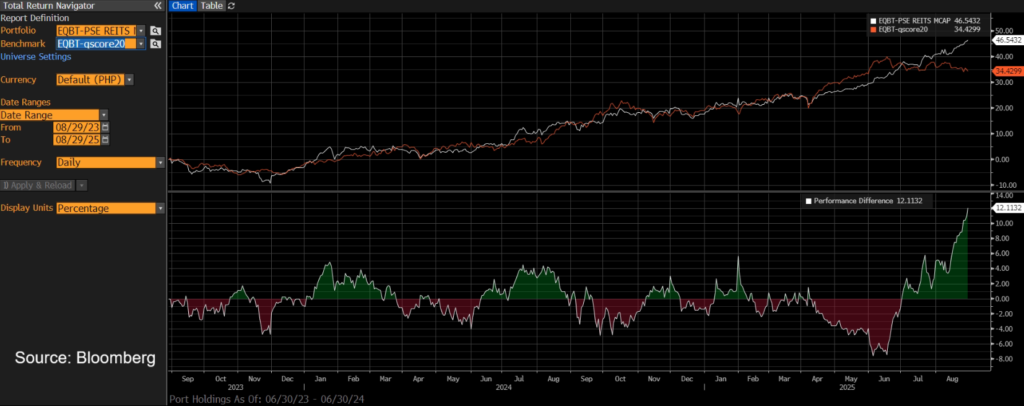This screenshot has height=406, width=1024.
Task: Click the Portfolio search magnifier icon
Action: point(156,31)
